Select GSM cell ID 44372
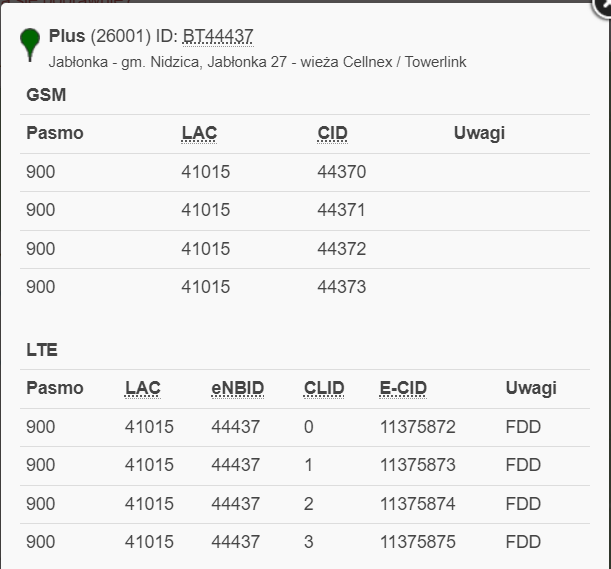 click(x=342, y=248)
